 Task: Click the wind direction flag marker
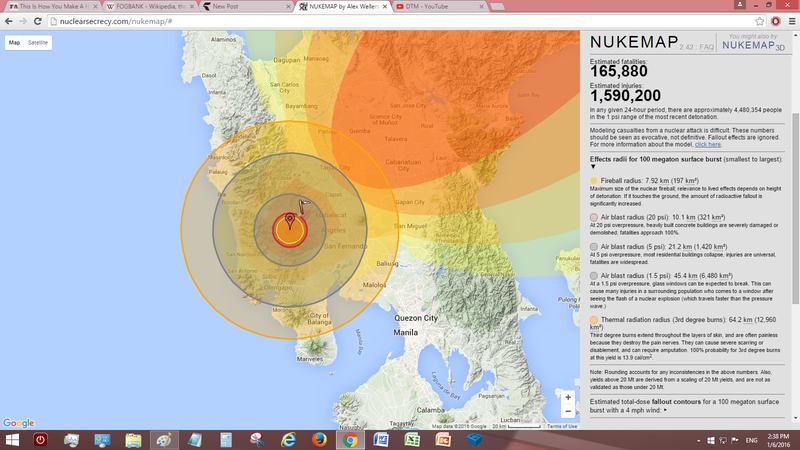coord(304,206)
